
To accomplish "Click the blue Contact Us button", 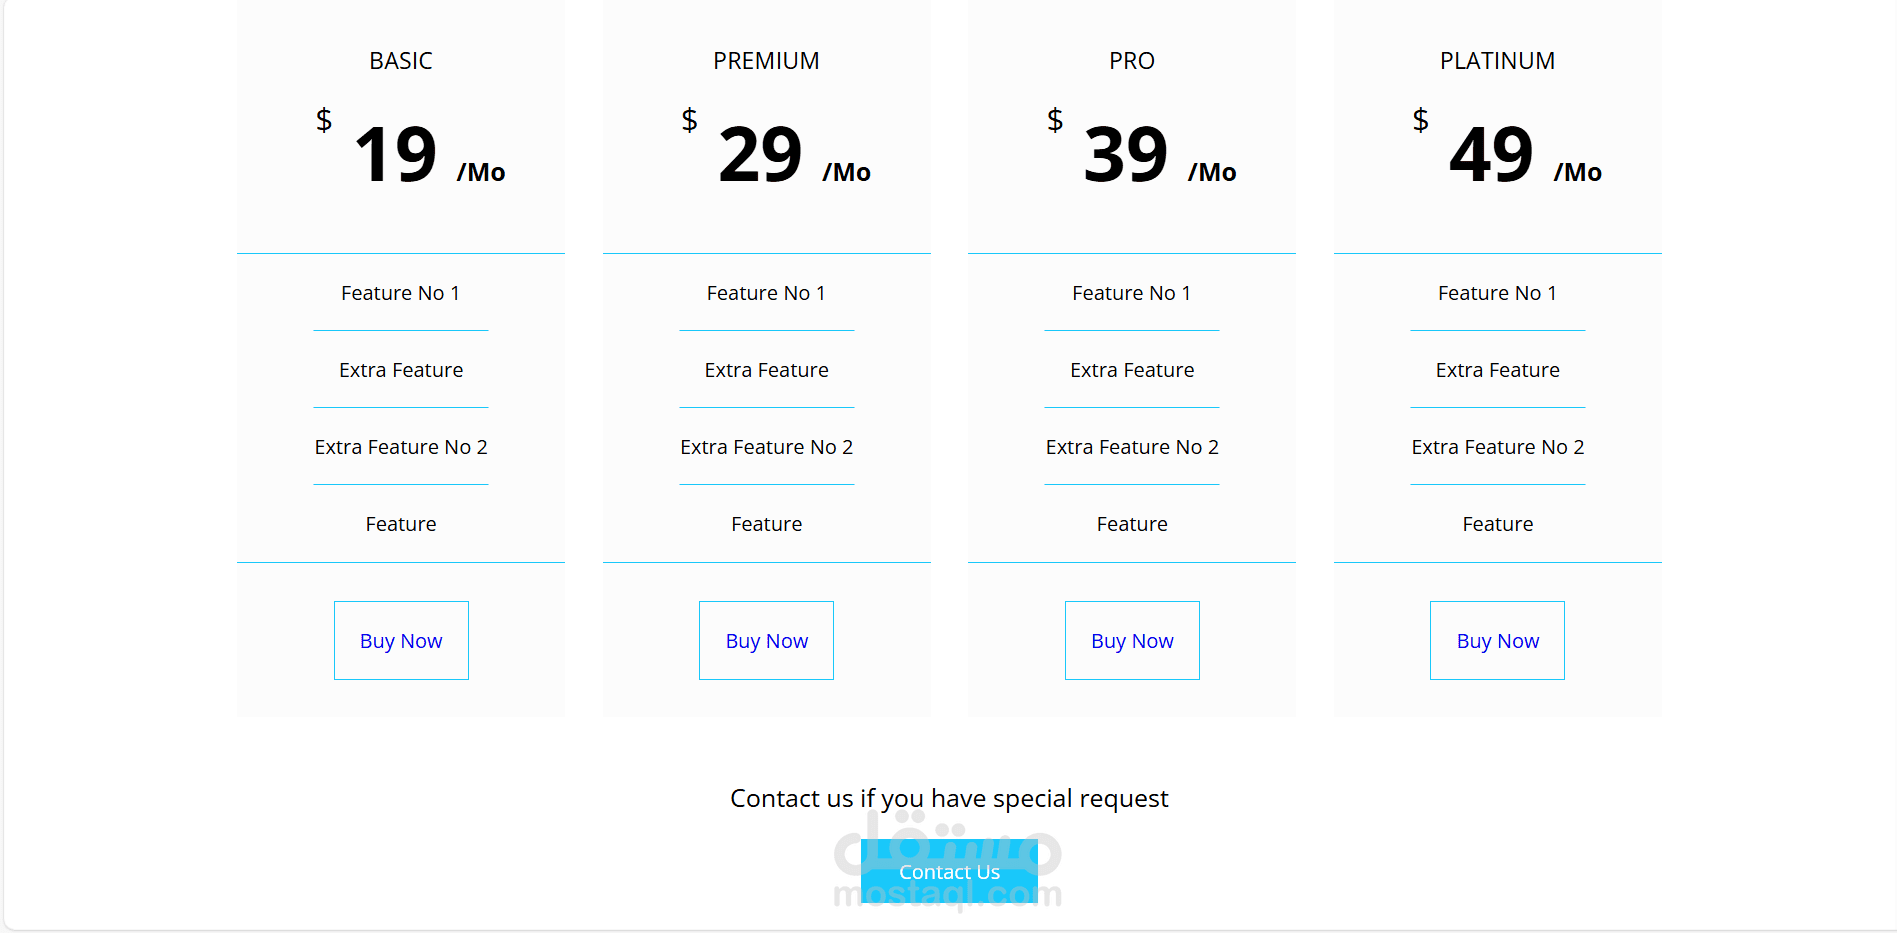I will (x=949, y=871).
